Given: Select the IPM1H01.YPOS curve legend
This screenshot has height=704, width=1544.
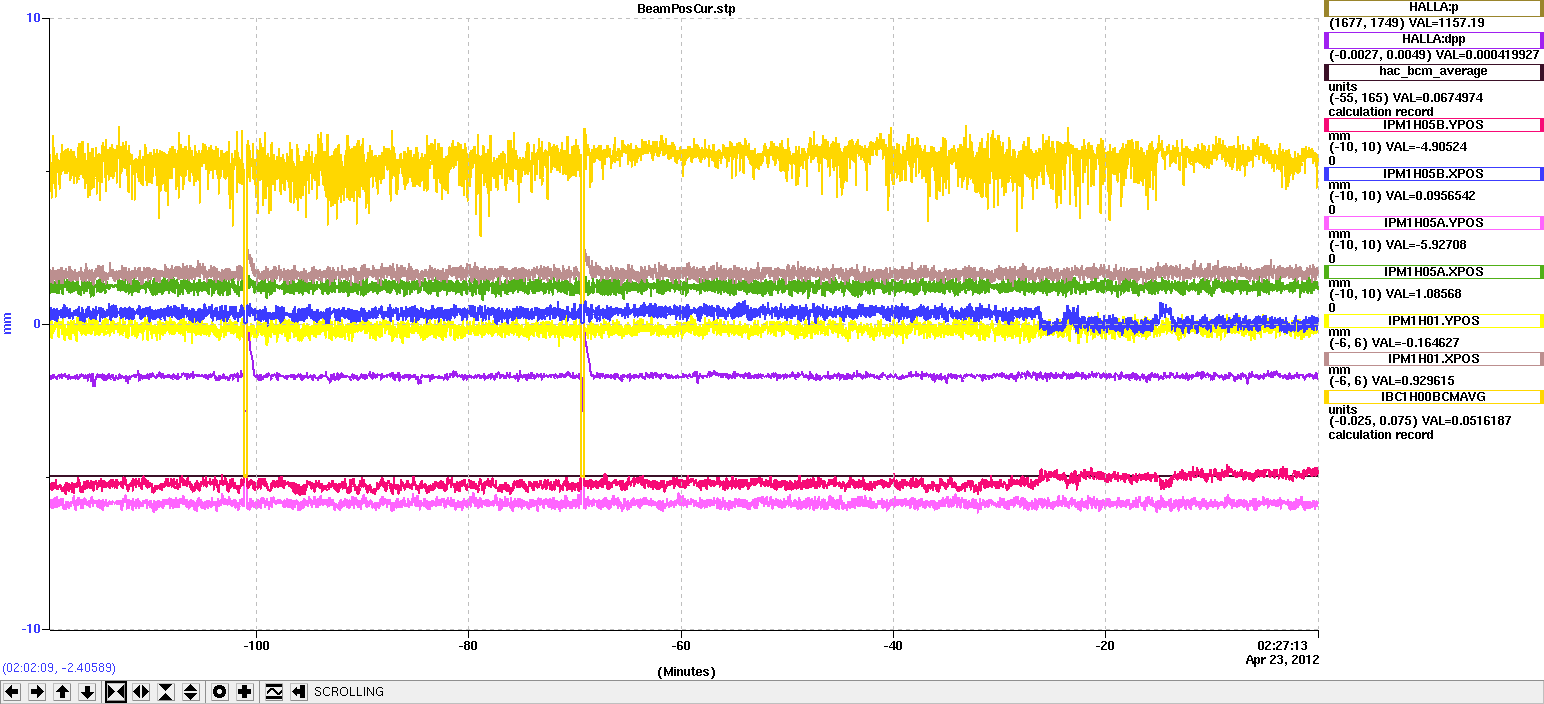Looking at the screenshot, I should (x=1433, y=321).
